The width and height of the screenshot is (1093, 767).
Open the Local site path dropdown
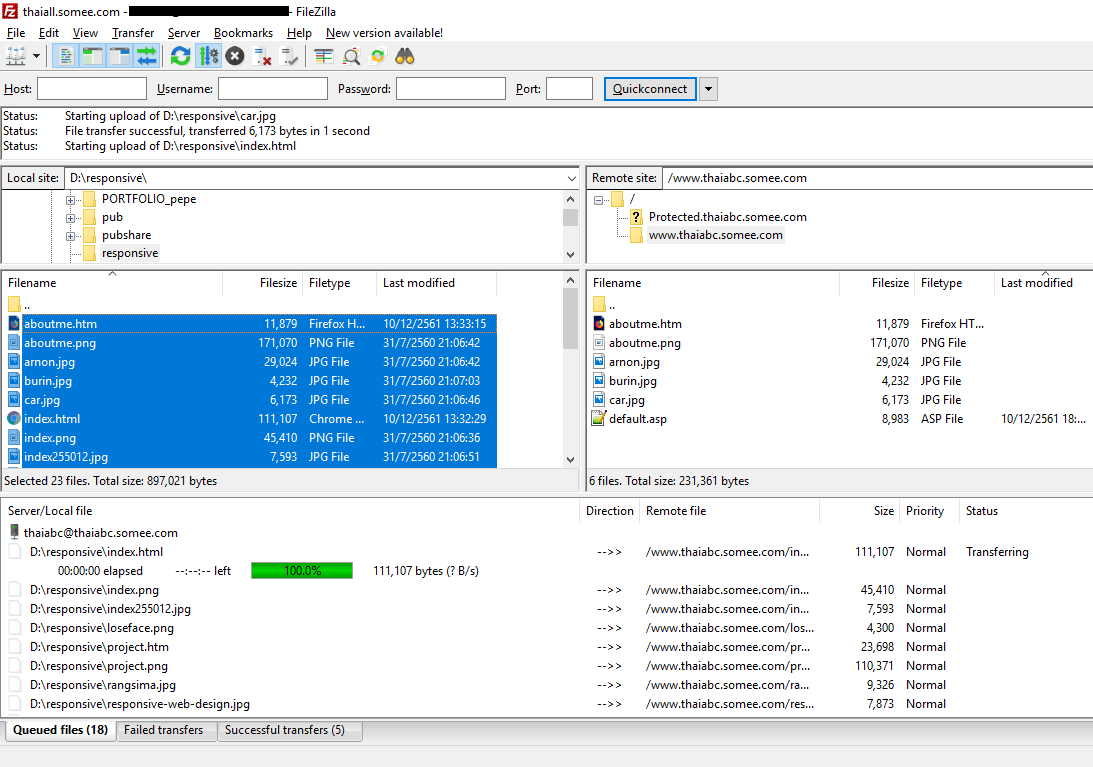coord(570,178)
